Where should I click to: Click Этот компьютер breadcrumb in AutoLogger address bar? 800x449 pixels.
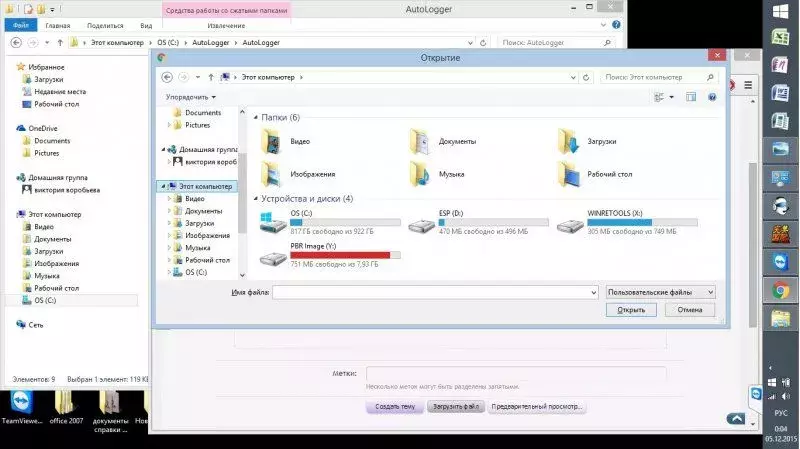coord(117,43)
